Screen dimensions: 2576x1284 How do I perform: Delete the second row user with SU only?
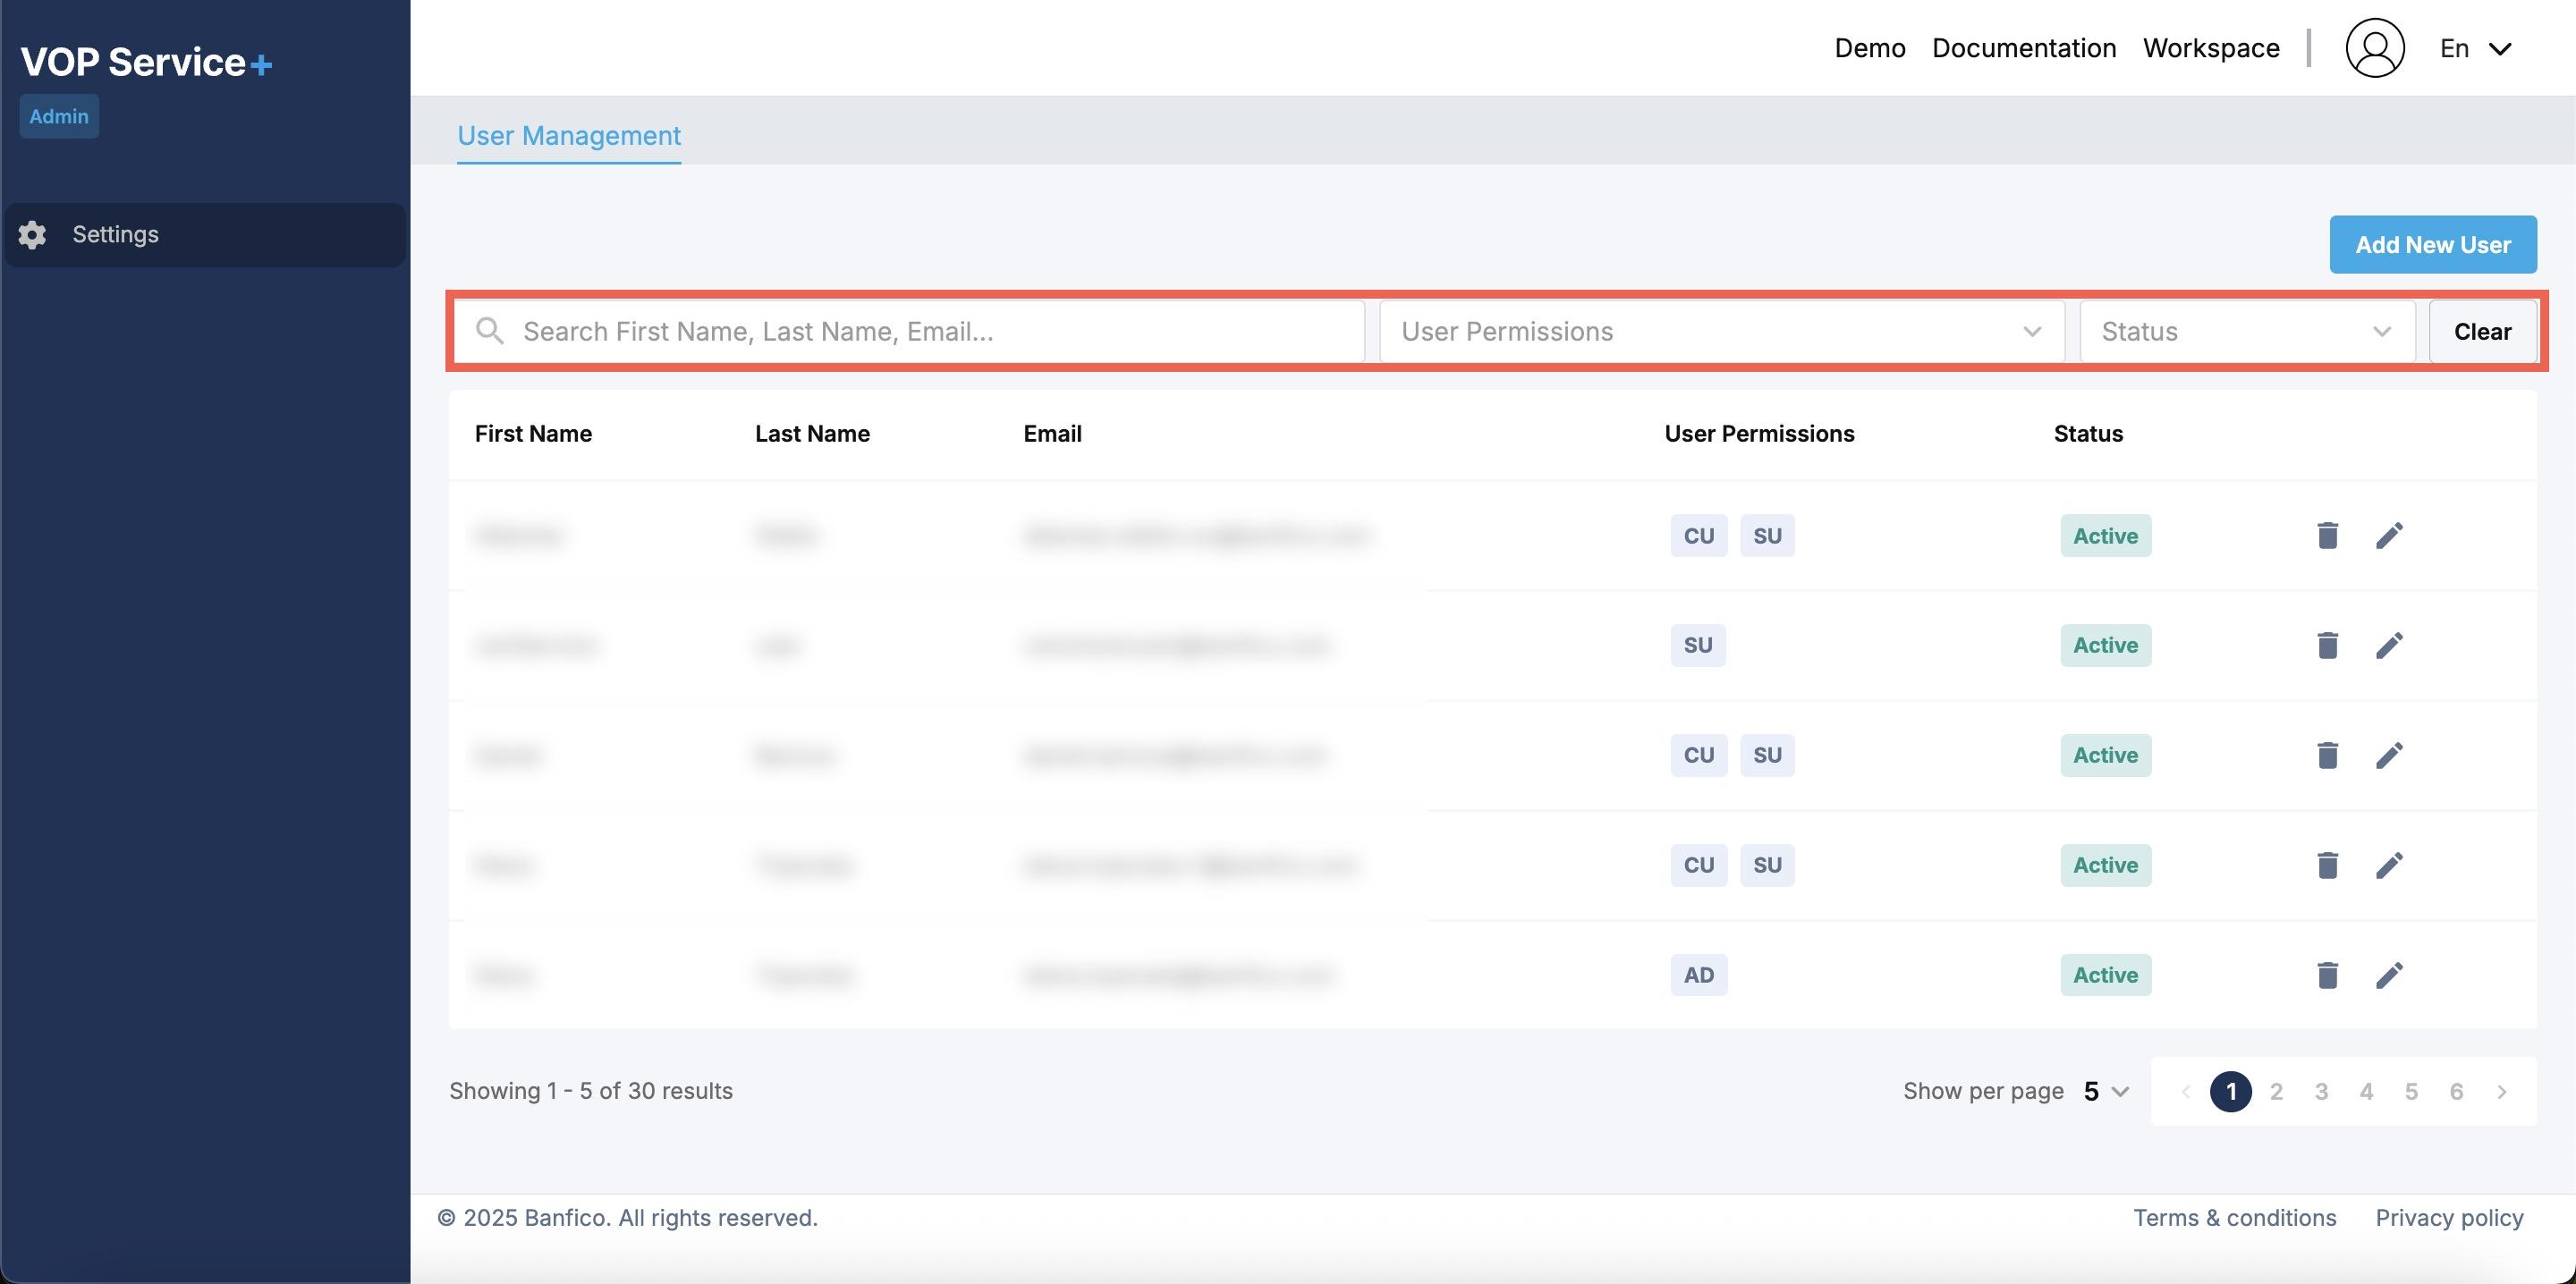tap(2327, 646)
